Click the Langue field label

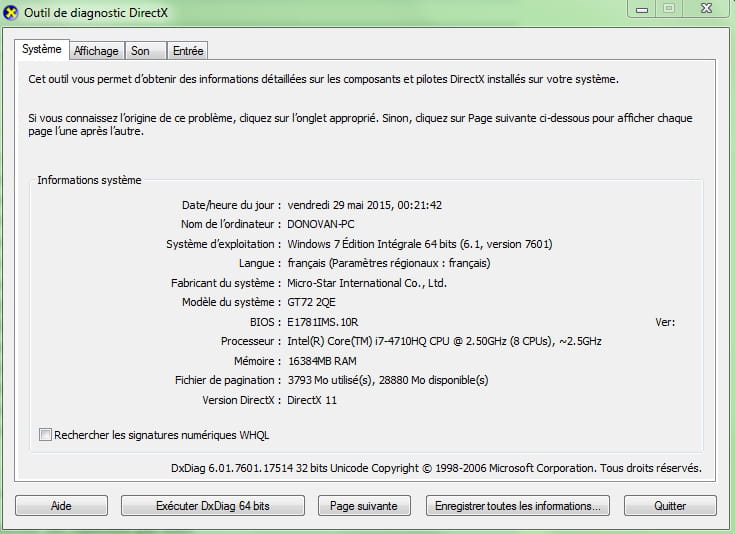[x=260, y=263]
